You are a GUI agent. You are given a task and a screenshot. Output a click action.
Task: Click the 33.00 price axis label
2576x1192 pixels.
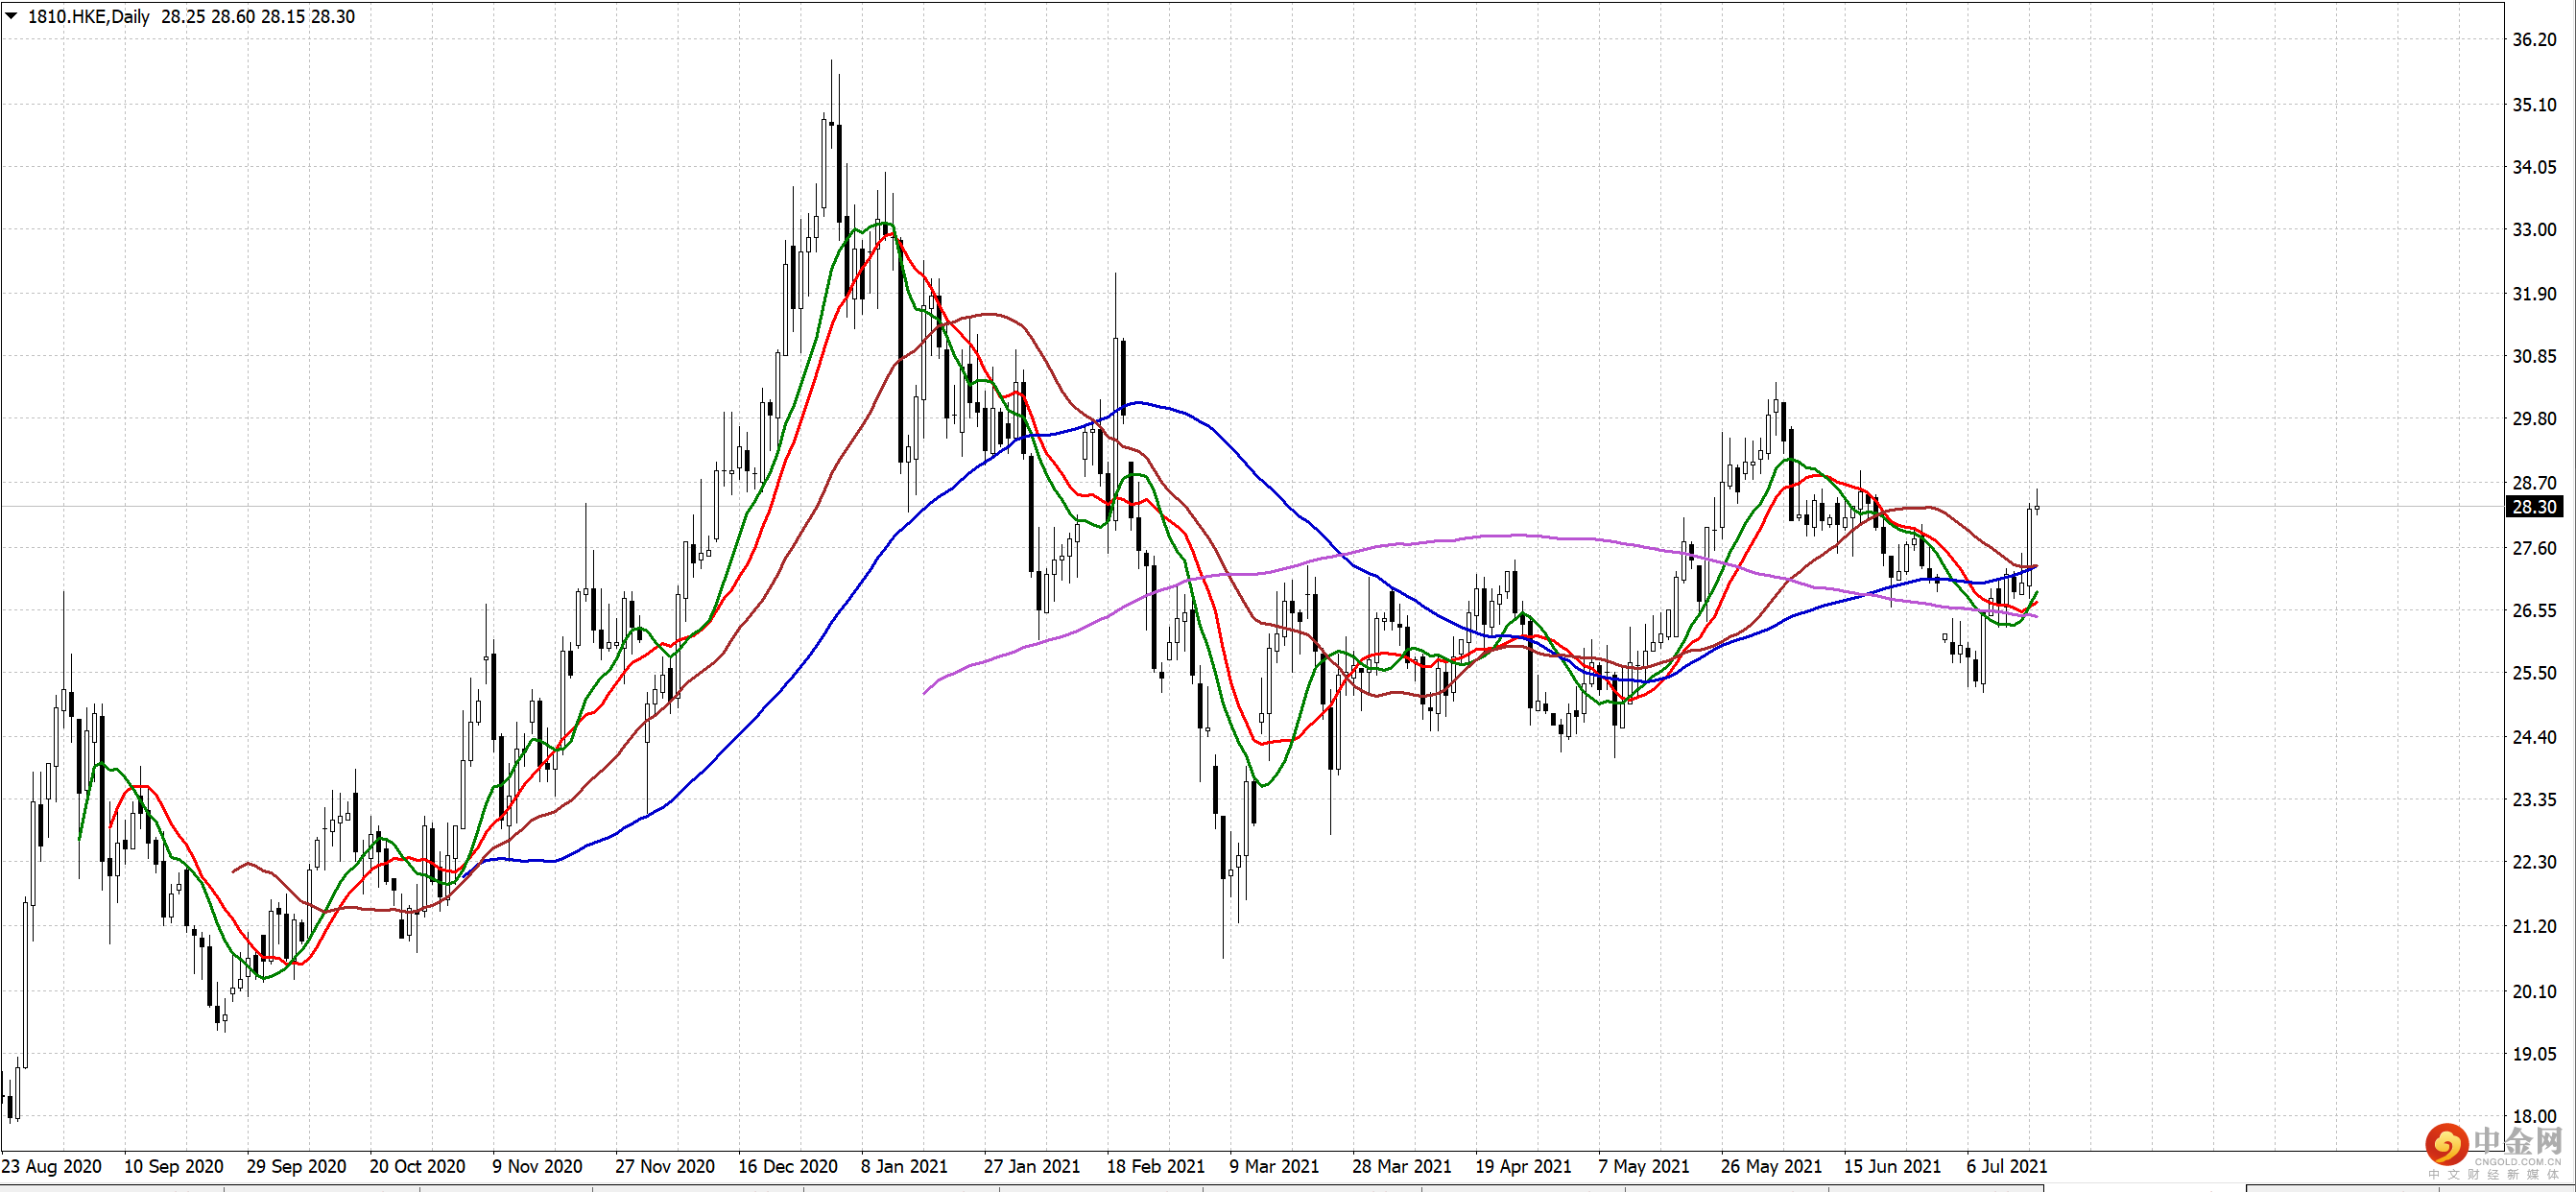tap(2534, 230)
